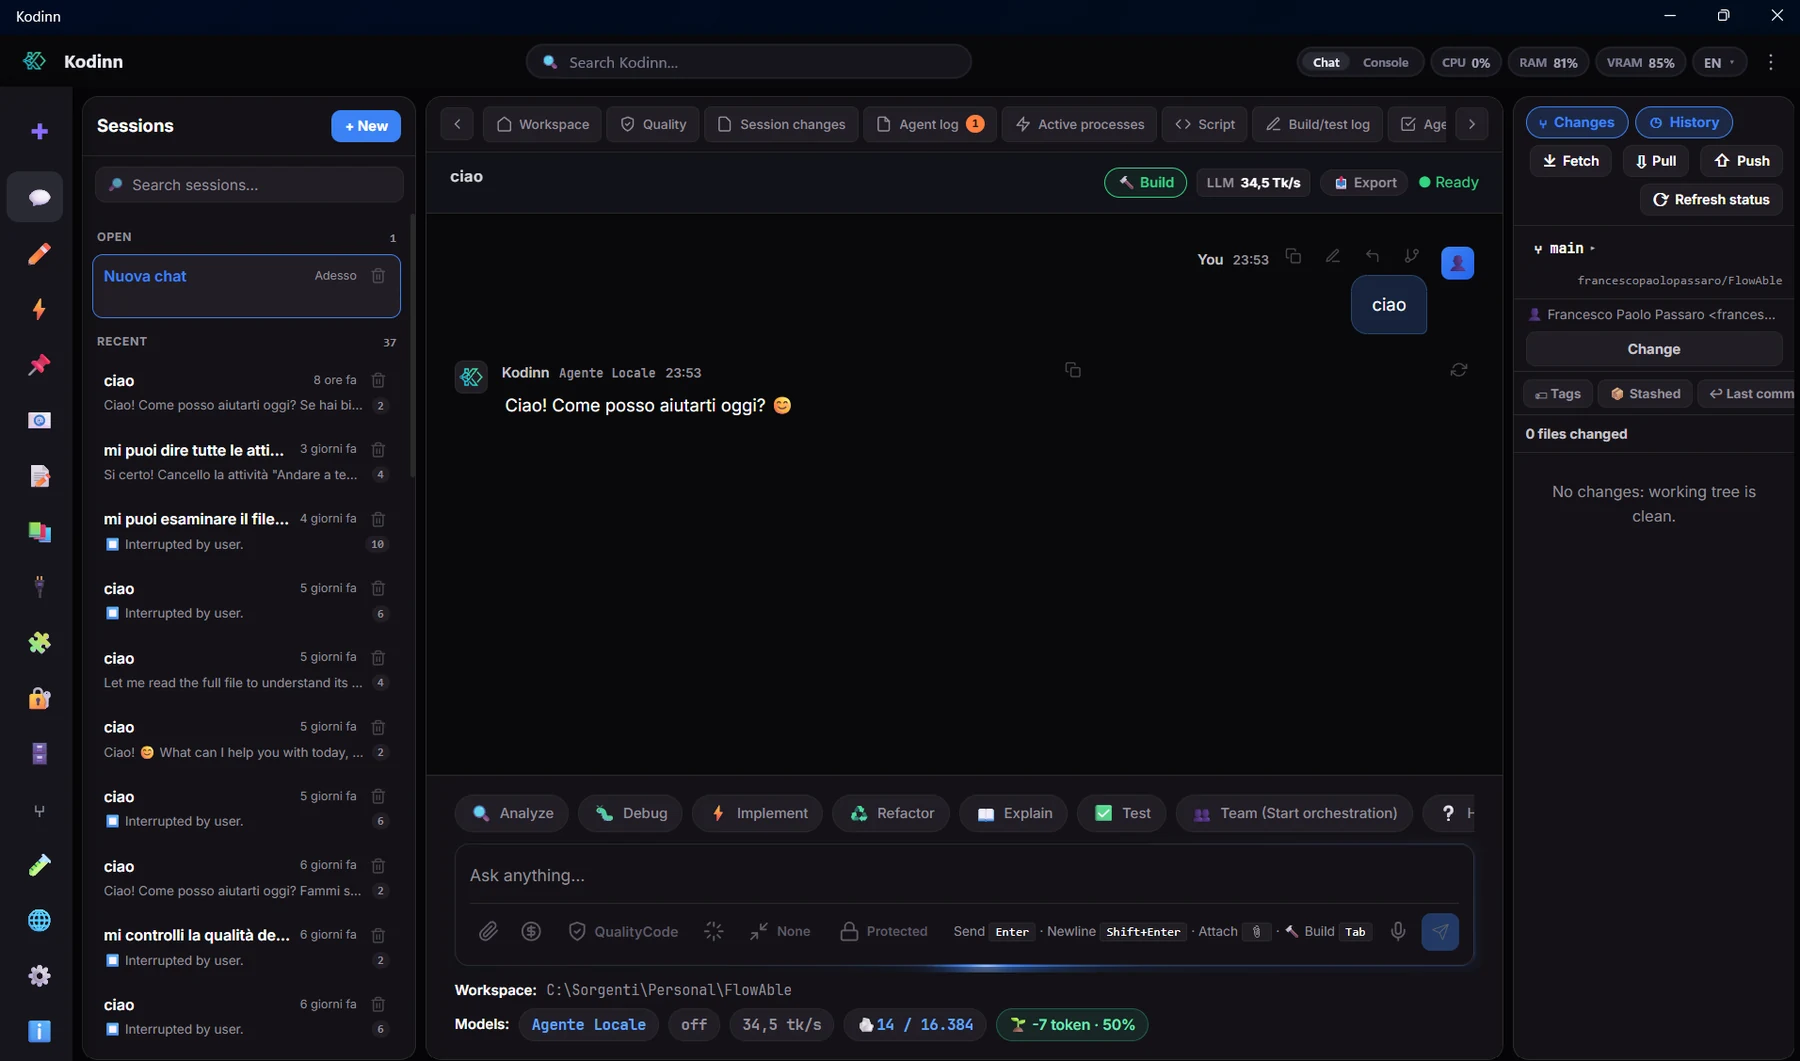The image size is (1800, 1061).
Task: Switch to the Agent log tab
Action: [929, 124]
